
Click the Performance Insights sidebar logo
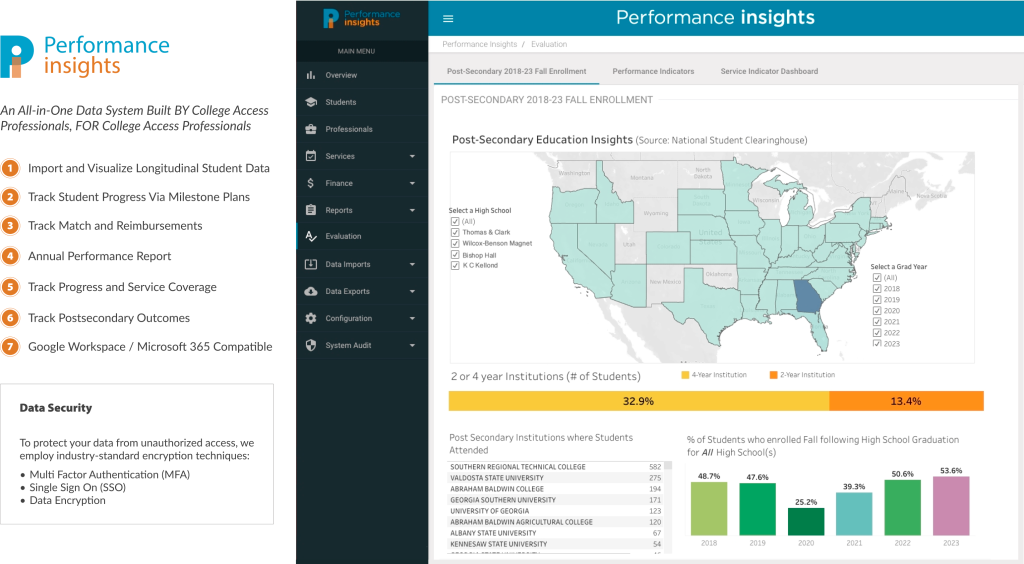(x=362, y=18)
